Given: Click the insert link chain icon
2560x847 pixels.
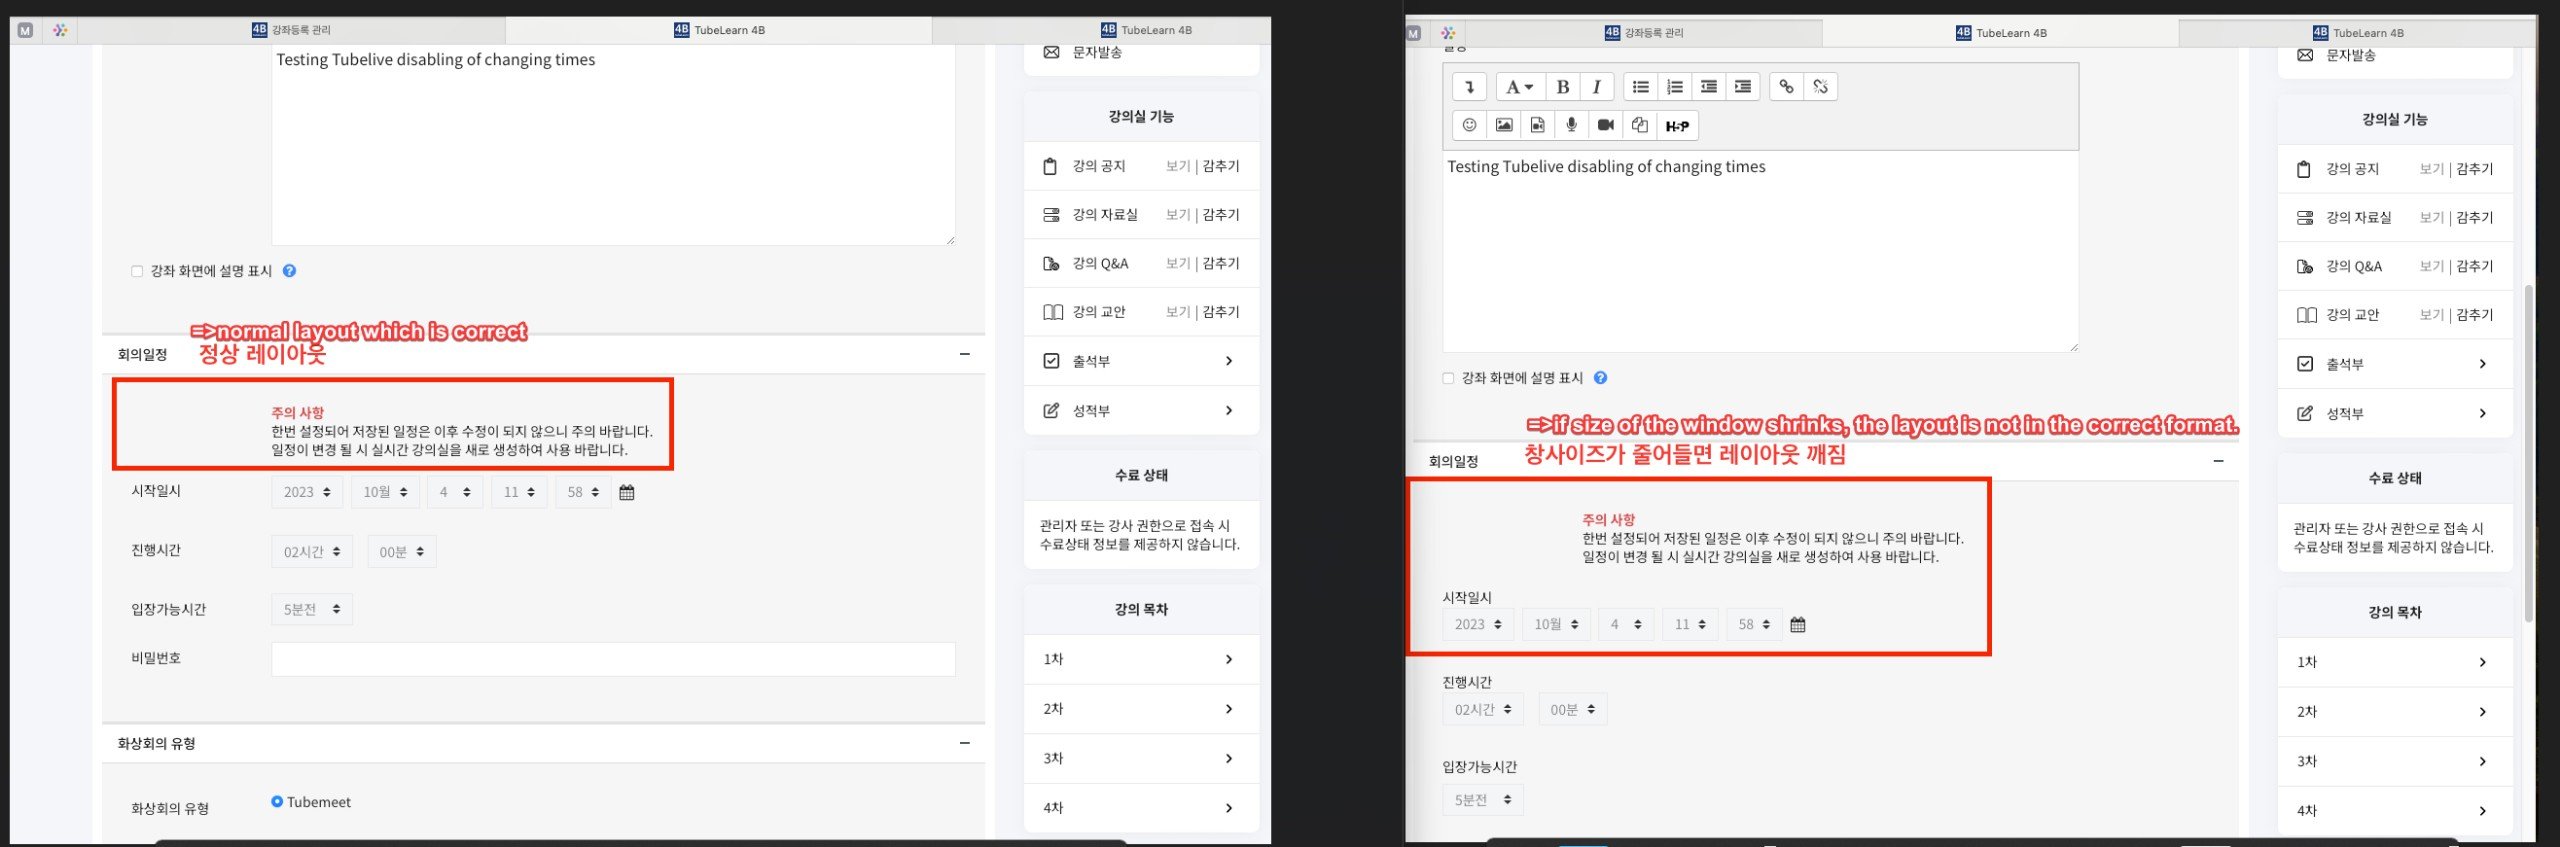Looking at the screenshot, I should (1786, 87).
